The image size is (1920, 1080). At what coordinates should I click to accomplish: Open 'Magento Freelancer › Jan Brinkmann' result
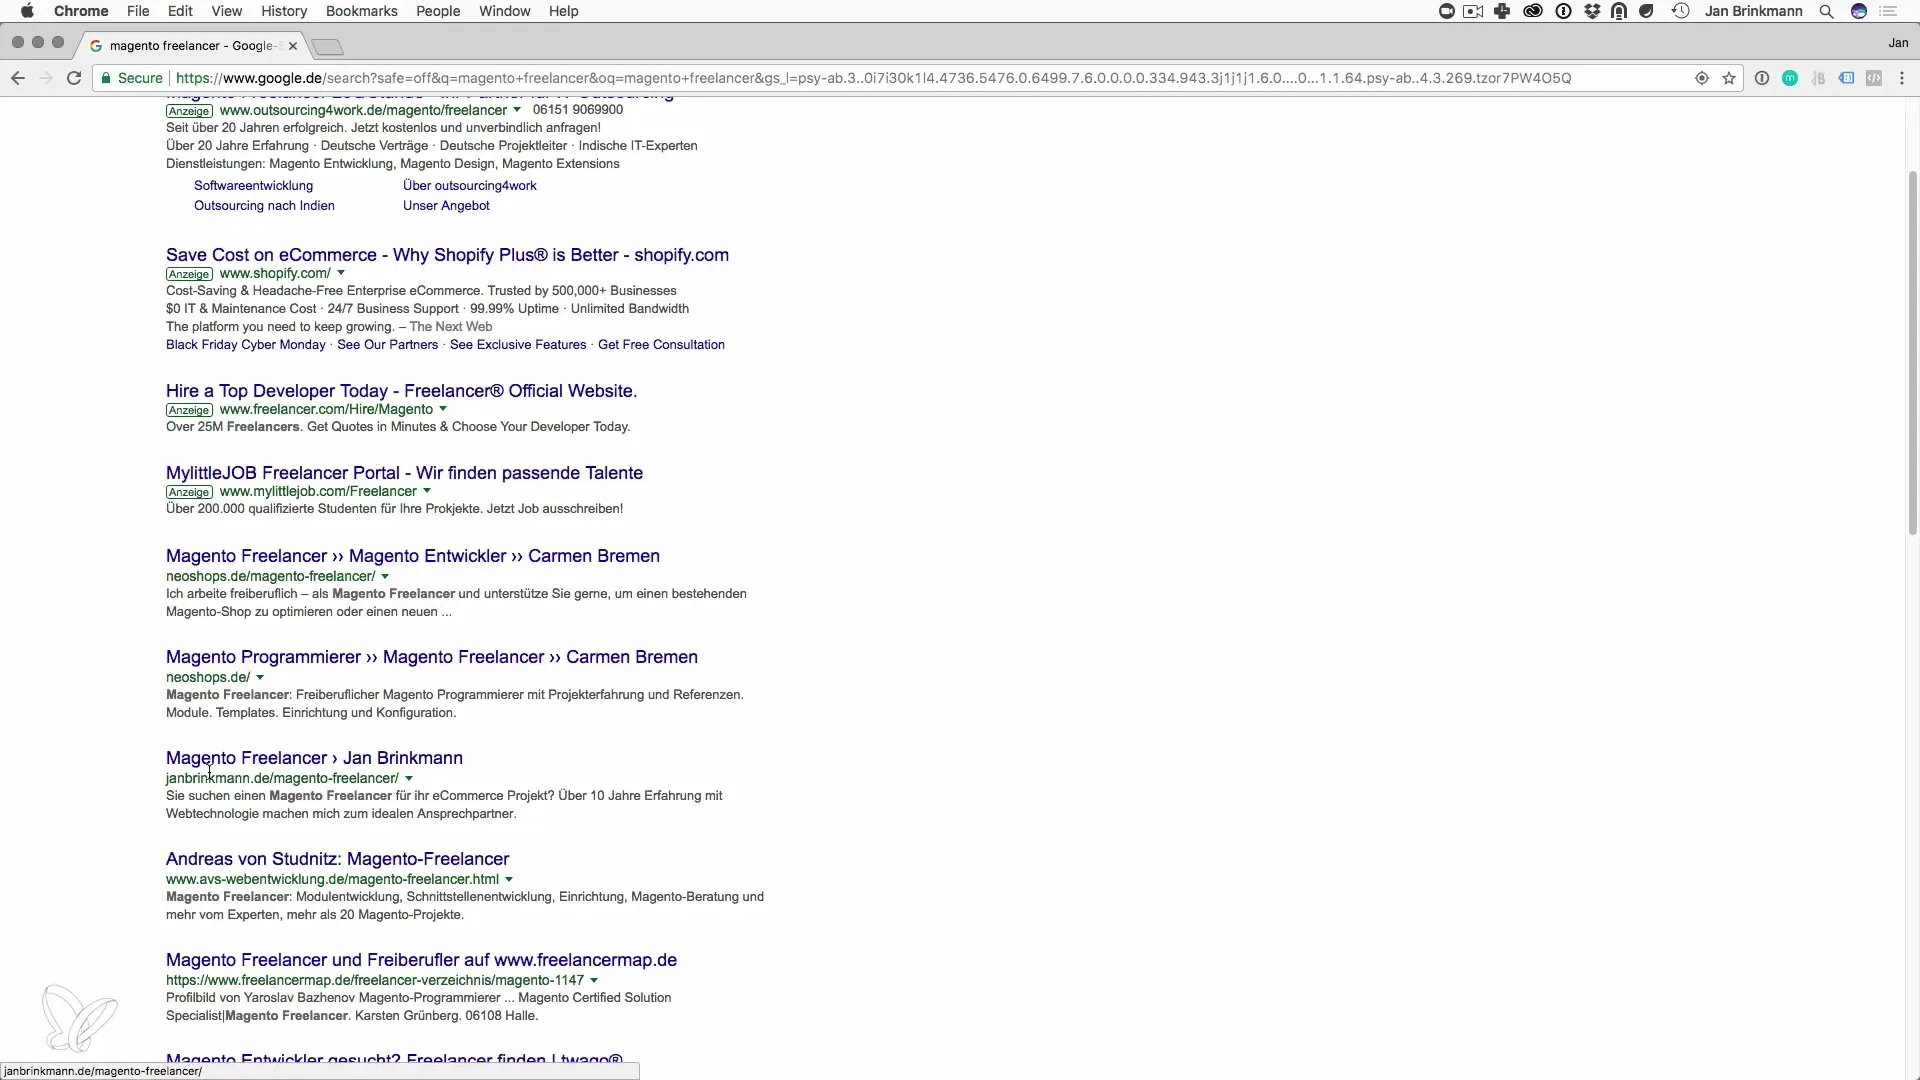click(314, 758)
